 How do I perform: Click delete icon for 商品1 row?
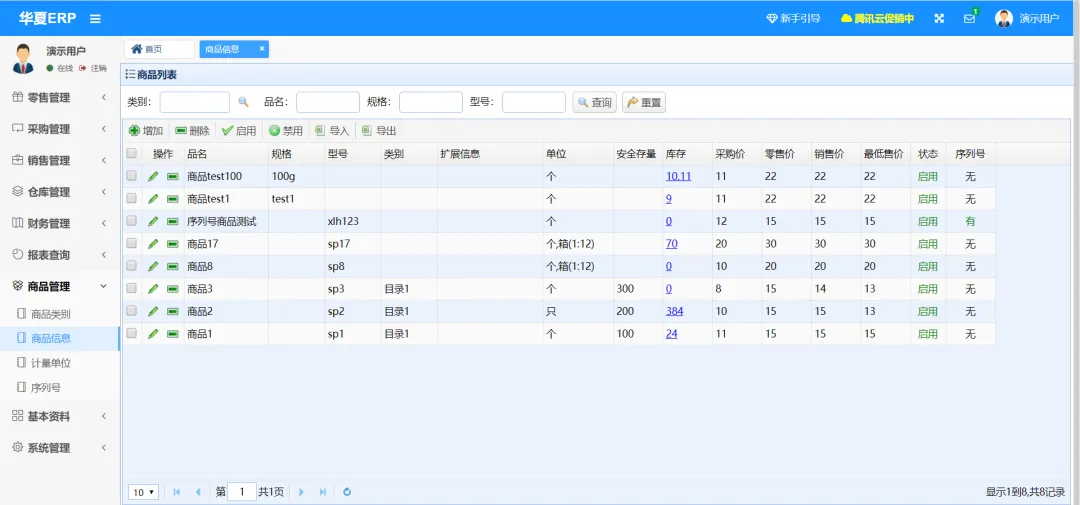pyautogui.click(x=172, y=333)
